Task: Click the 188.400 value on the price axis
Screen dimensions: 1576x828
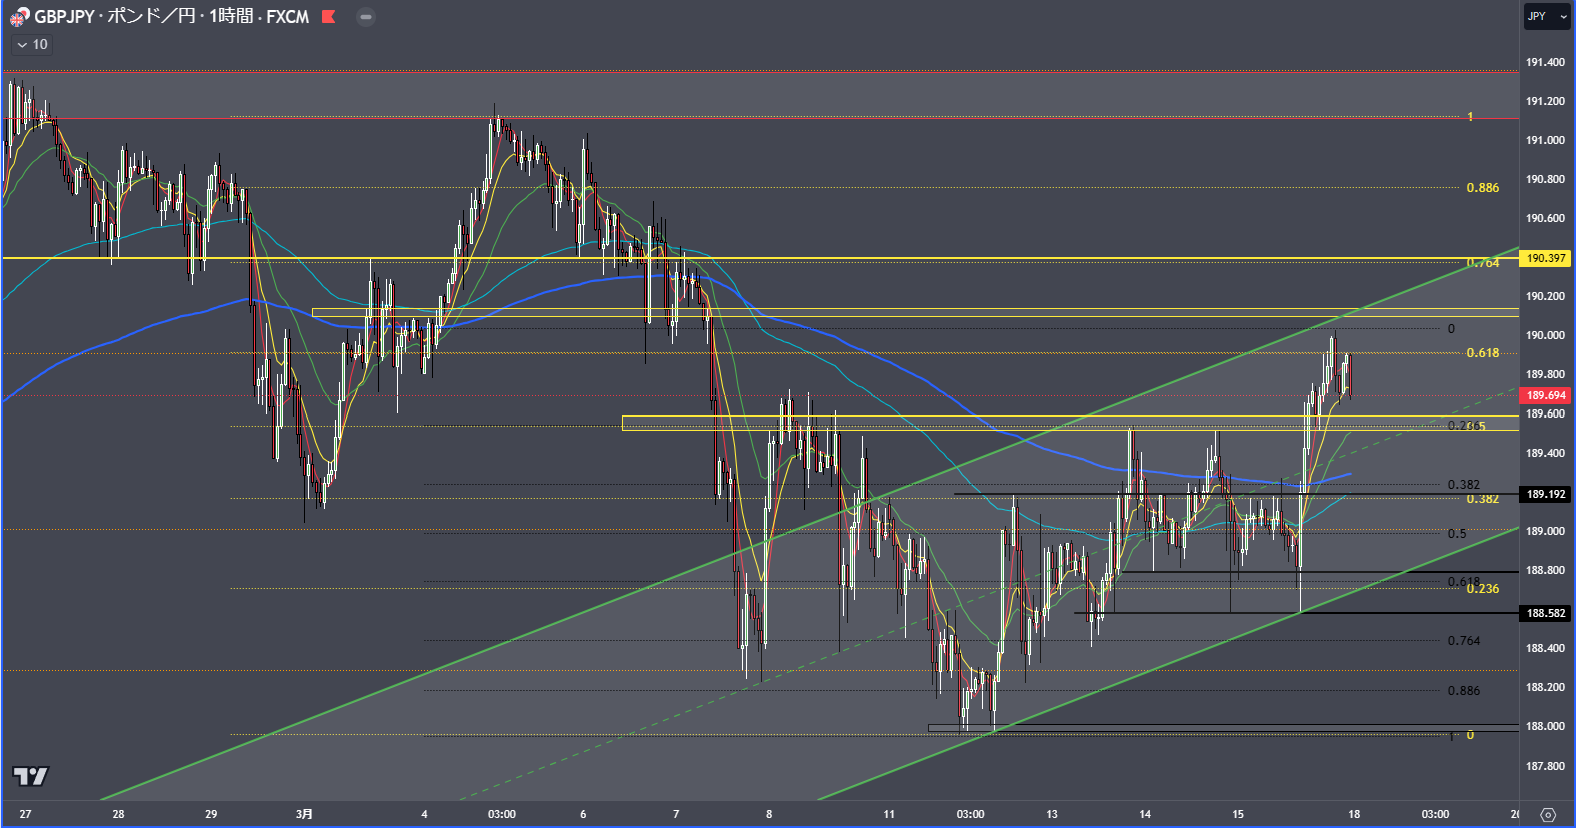Action: pos(1545,648)
